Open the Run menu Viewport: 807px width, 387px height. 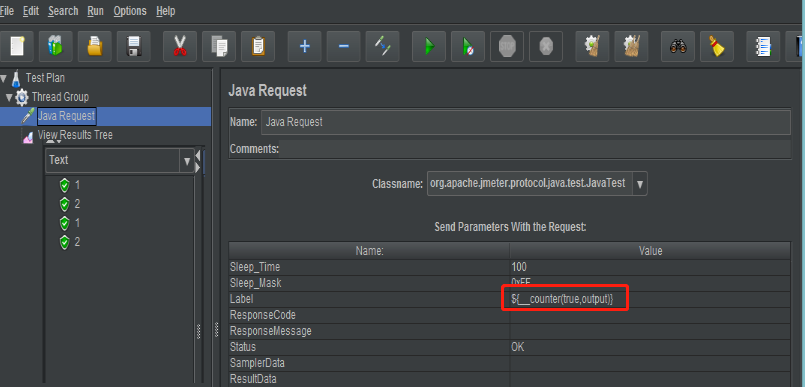click(95, 11)
